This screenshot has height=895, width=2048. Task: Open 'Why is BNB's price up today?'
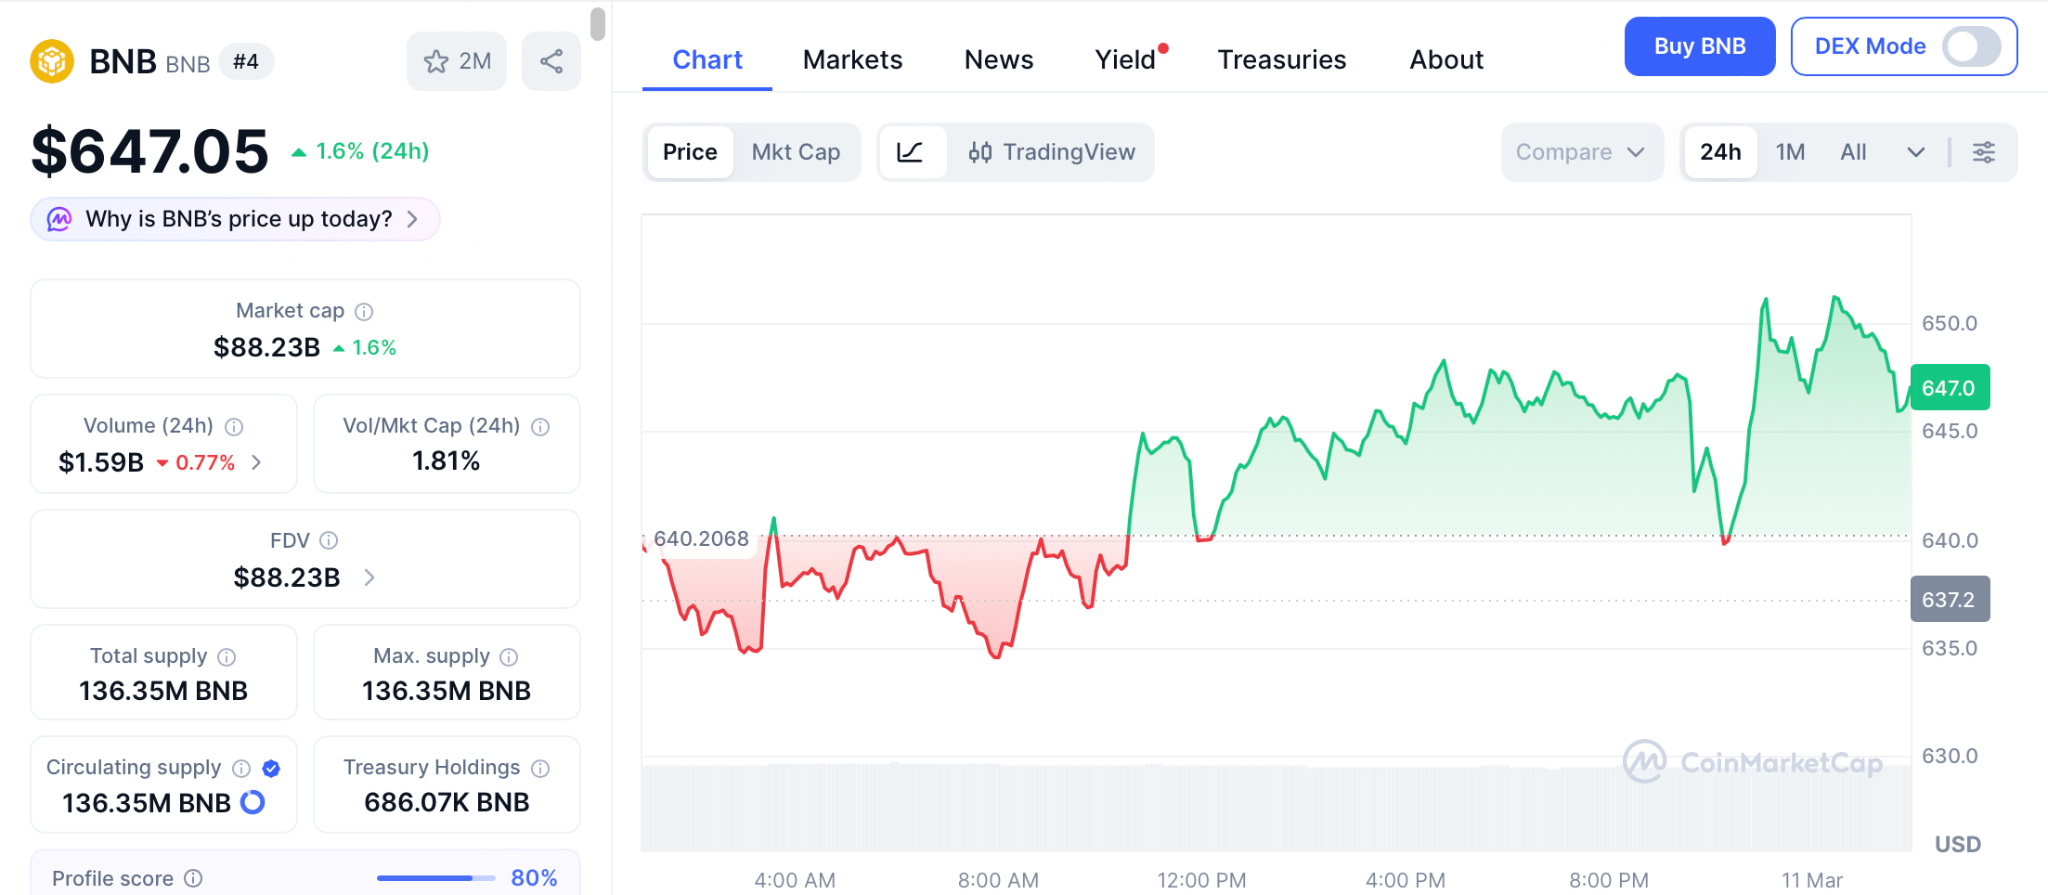point(236,219)
